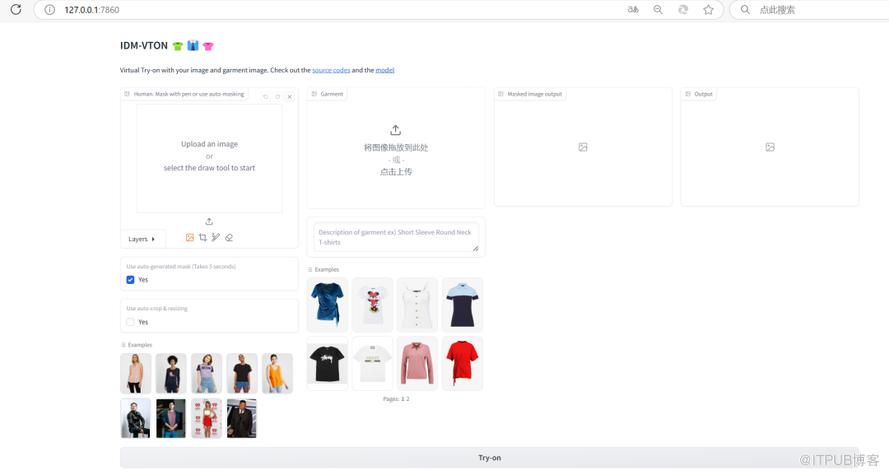Select the eraser tool
The image size is (889, 475).
229,238
